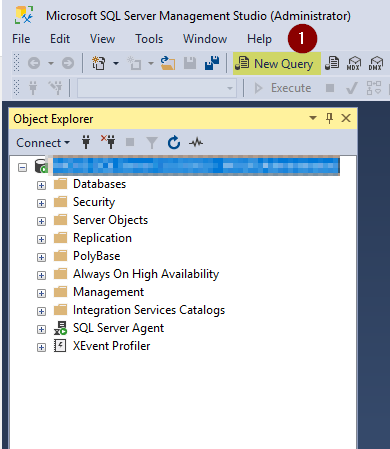Expand Always On High Availability folder
This screenshot has height=449, width=390.
[x=41, y=275]
